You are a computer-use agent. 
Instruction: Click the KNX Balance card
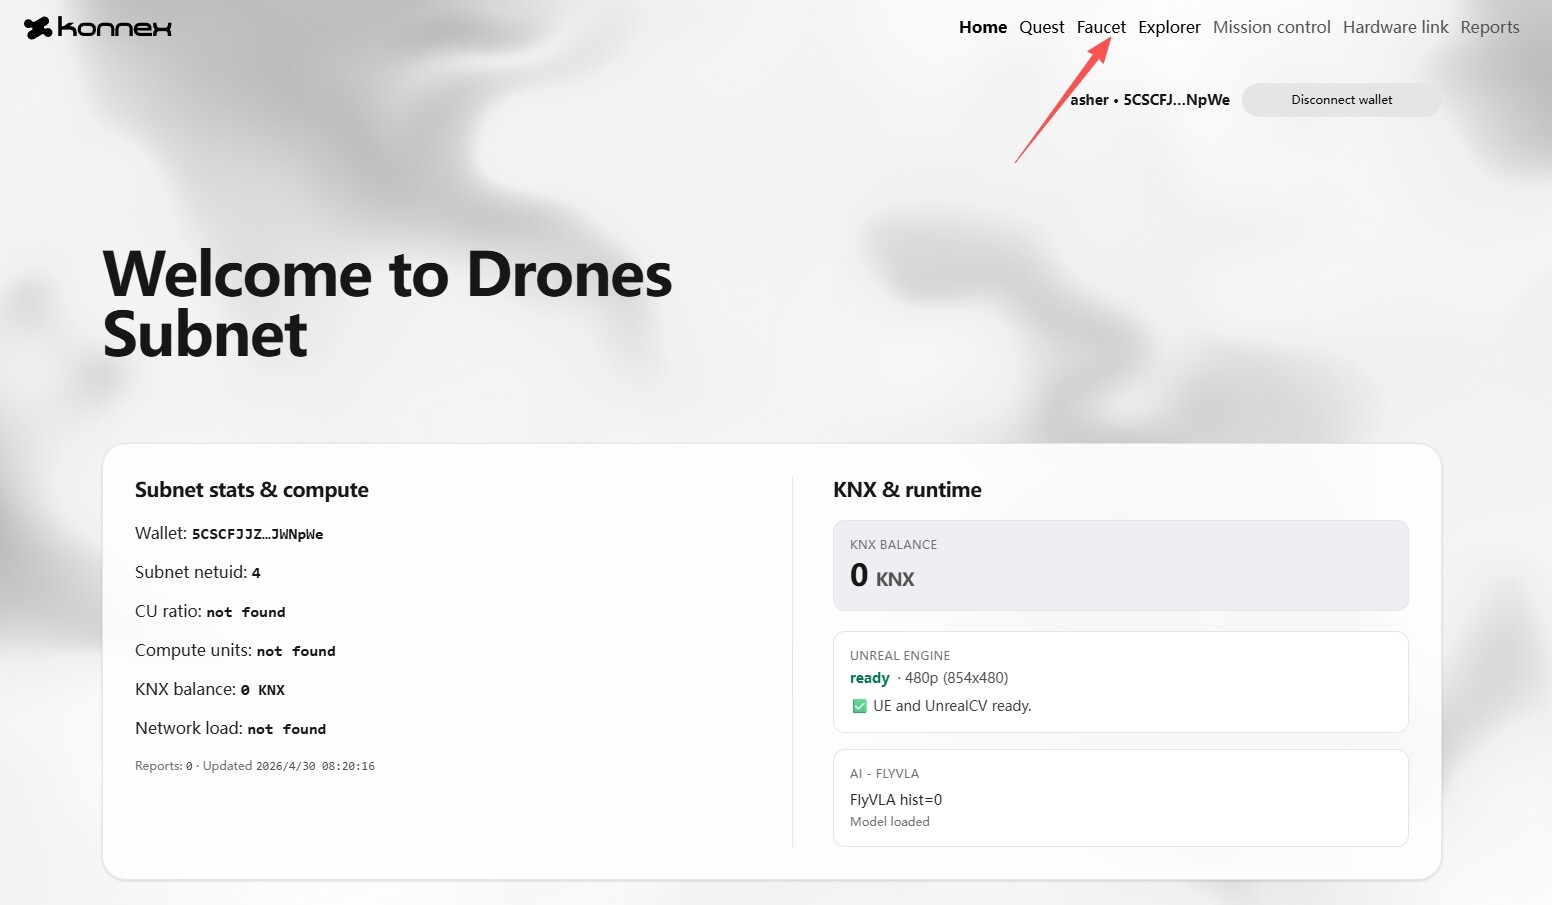point(1120,565)
